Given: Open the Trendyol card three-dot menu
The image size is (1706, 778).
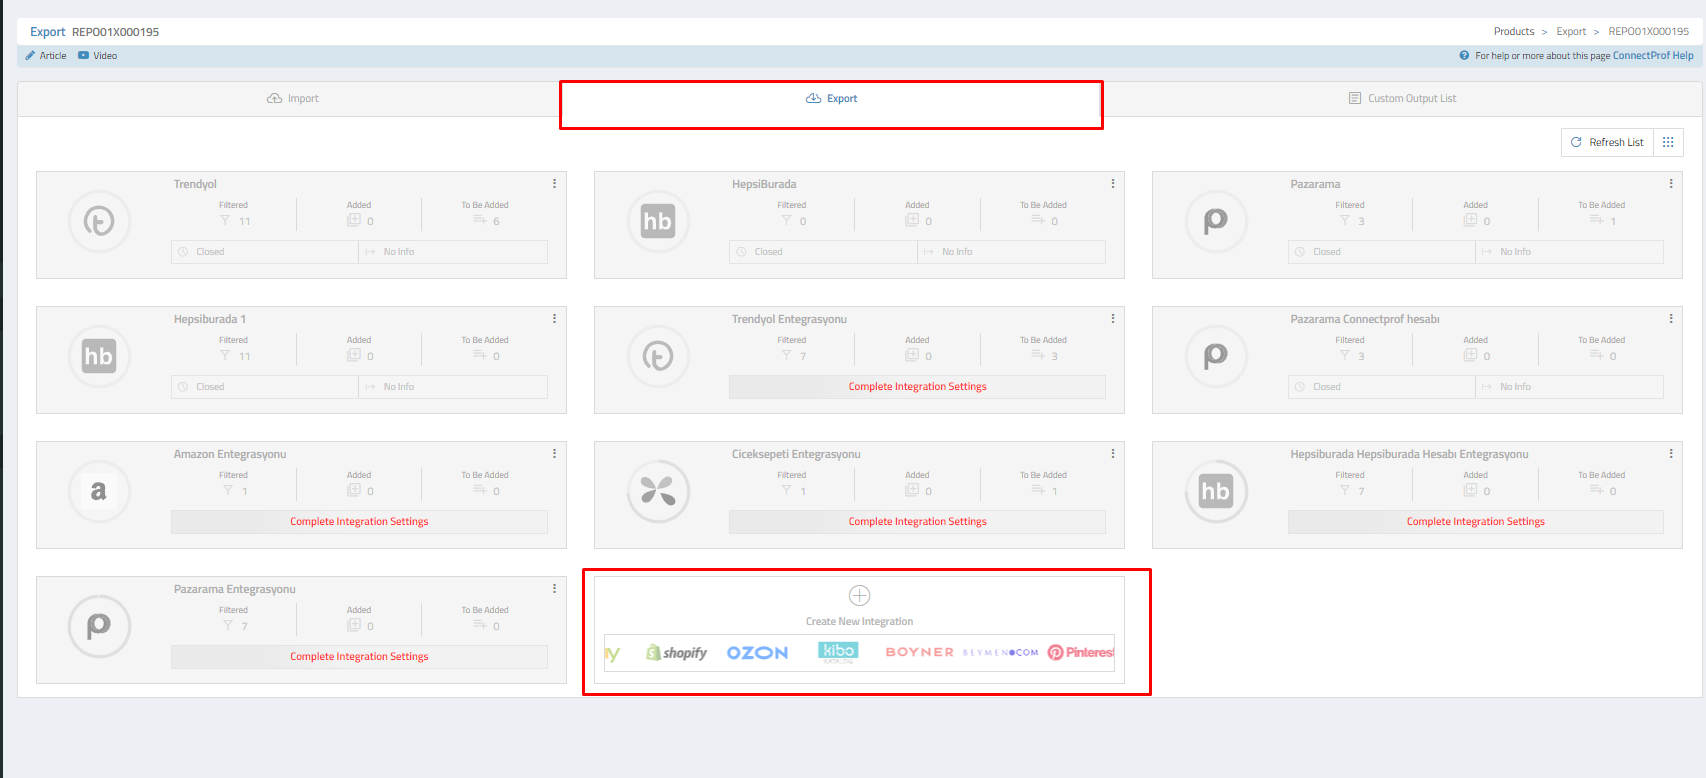Looking at the screenshot, I should point(554,184).
